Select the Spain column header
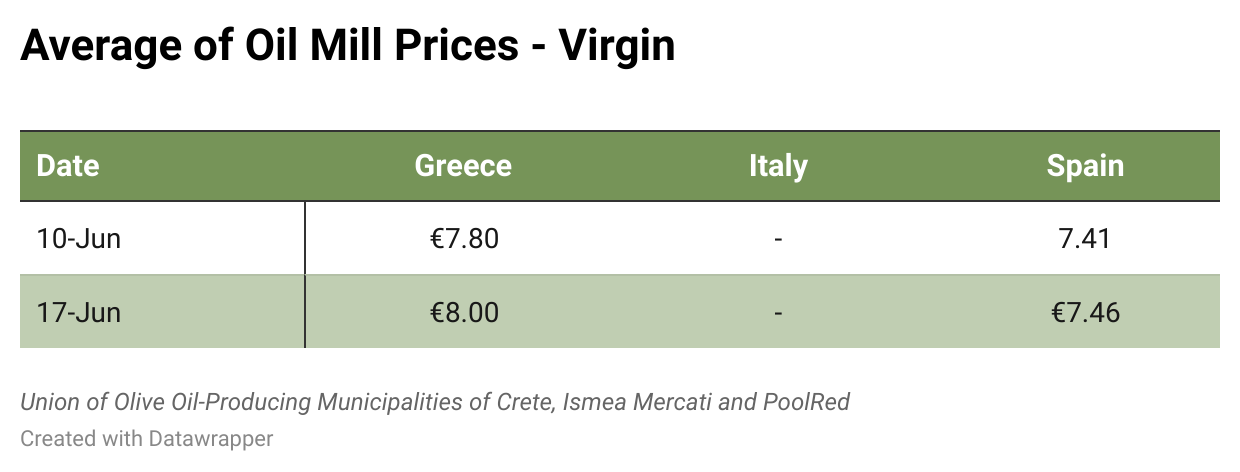1240x472 pixels. click(x=1085, y=166)
